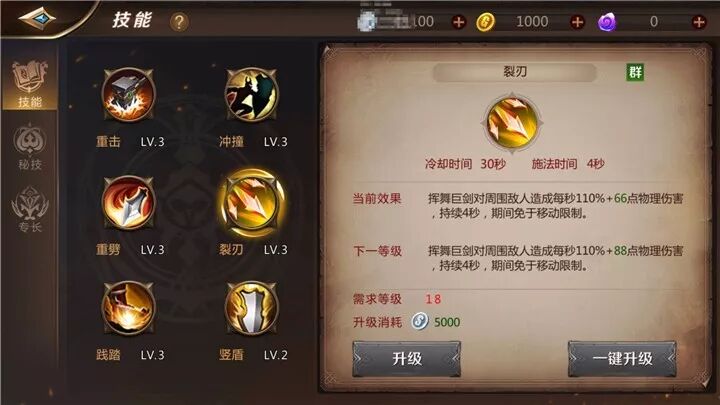Screen dimensions: 720x405
Task: Select the 冲撞 skill icon
Action: 251,95
